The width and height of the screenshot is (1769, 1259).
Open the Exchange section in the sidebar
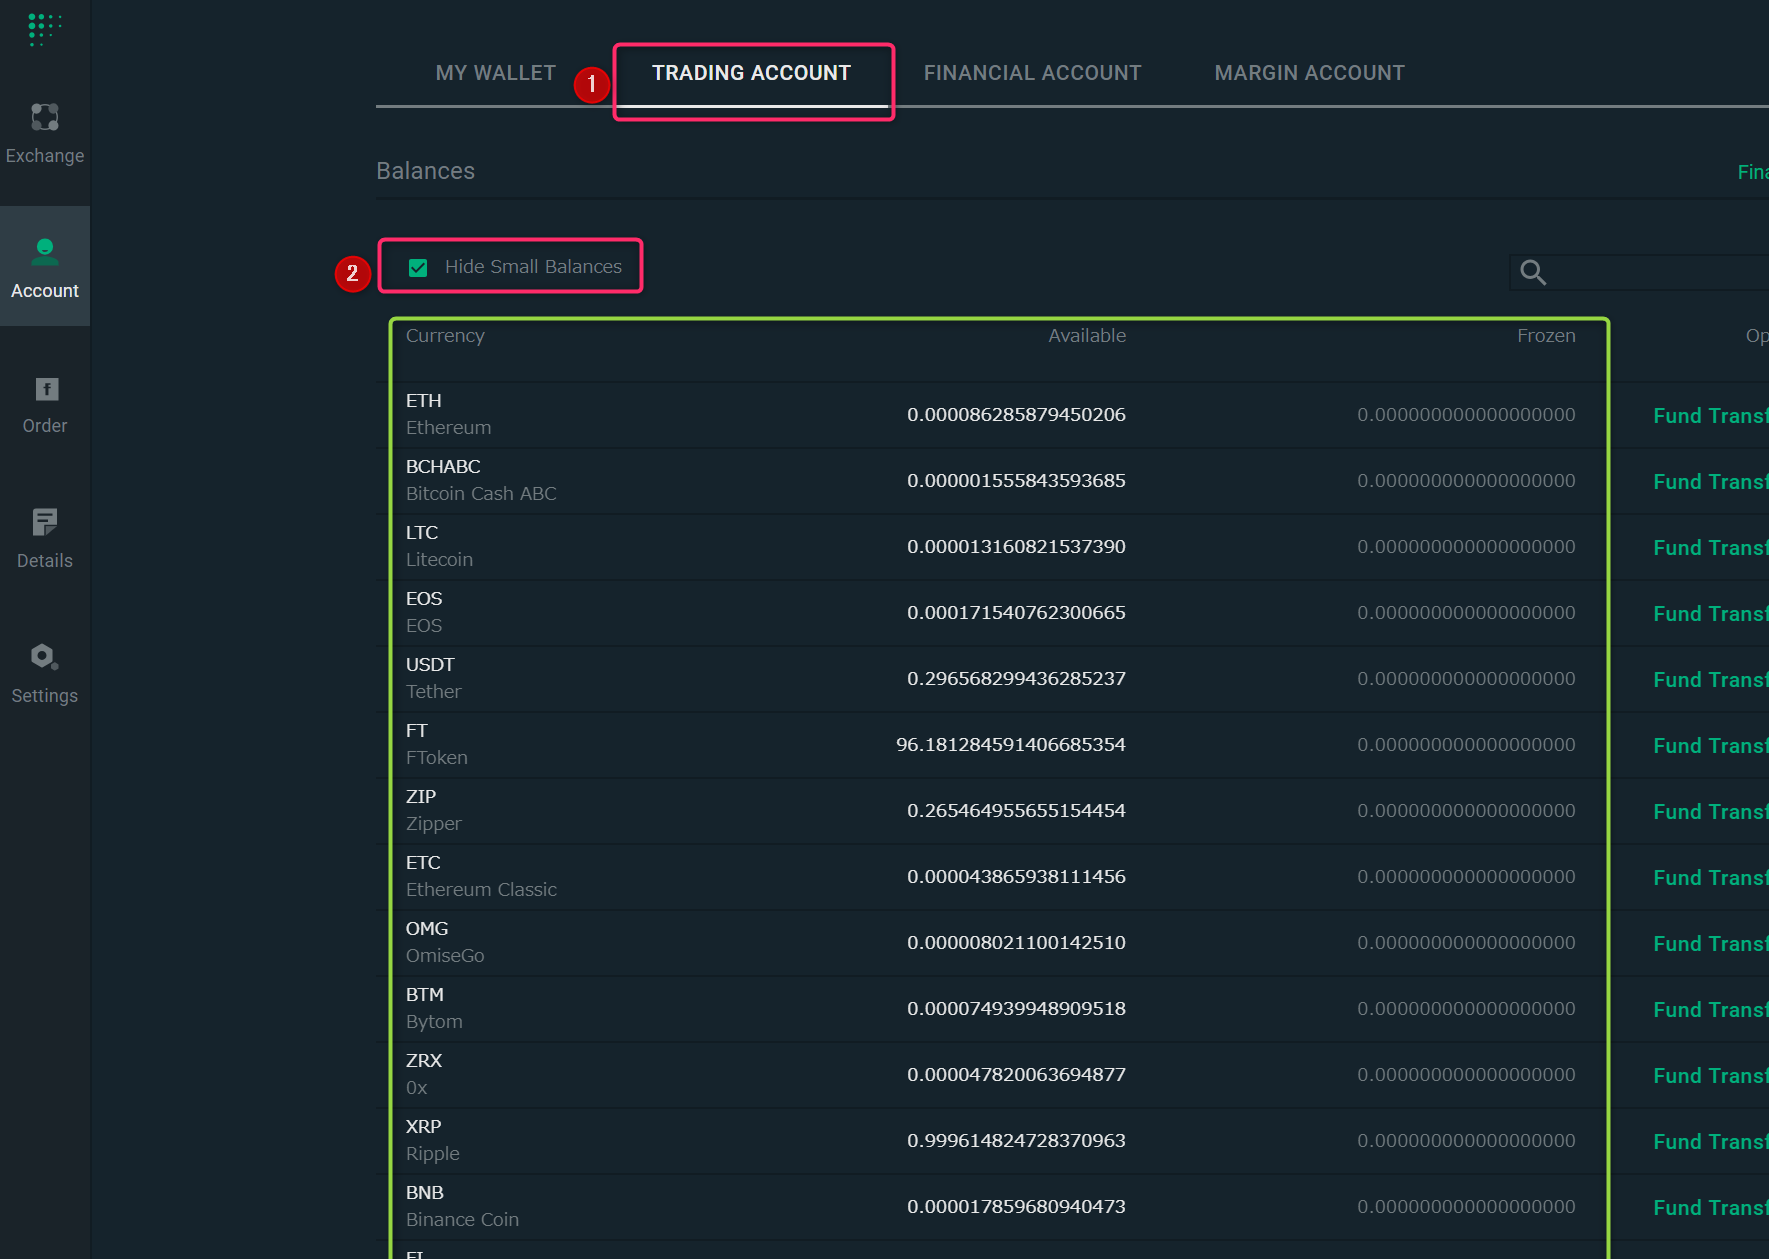click(x=45, y=134)
